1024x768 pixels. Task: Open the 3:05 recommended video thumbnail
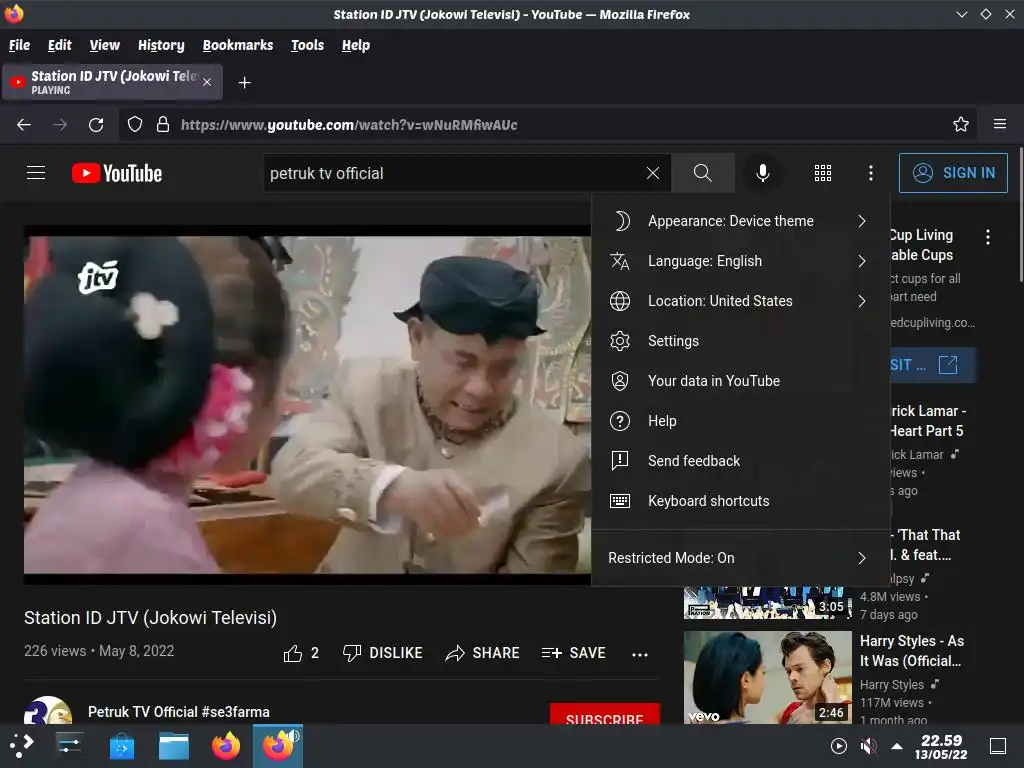pyautogui.click(x=767, y=603)
